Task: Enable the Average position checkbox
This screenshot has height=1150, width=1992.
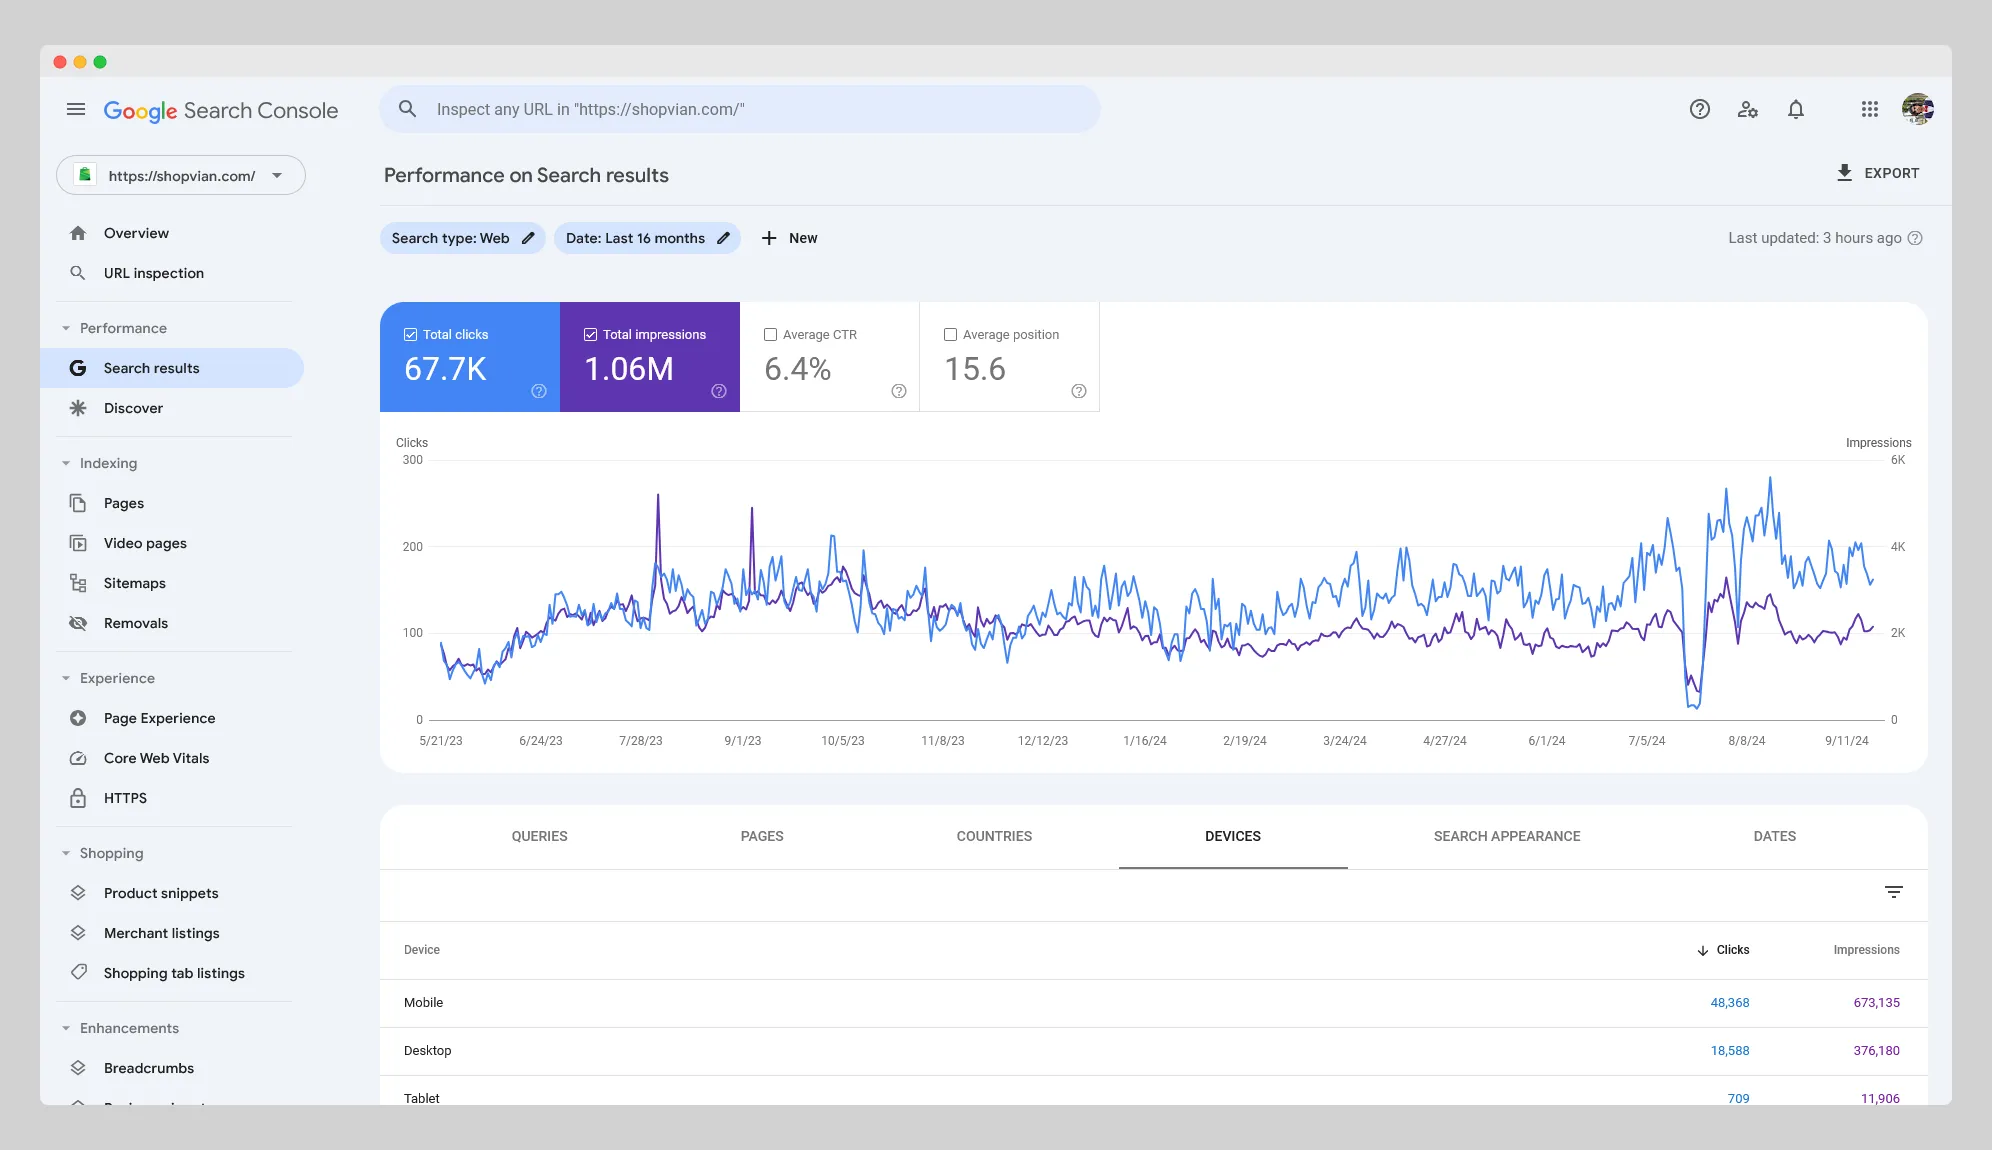Action: pos(950,334)
